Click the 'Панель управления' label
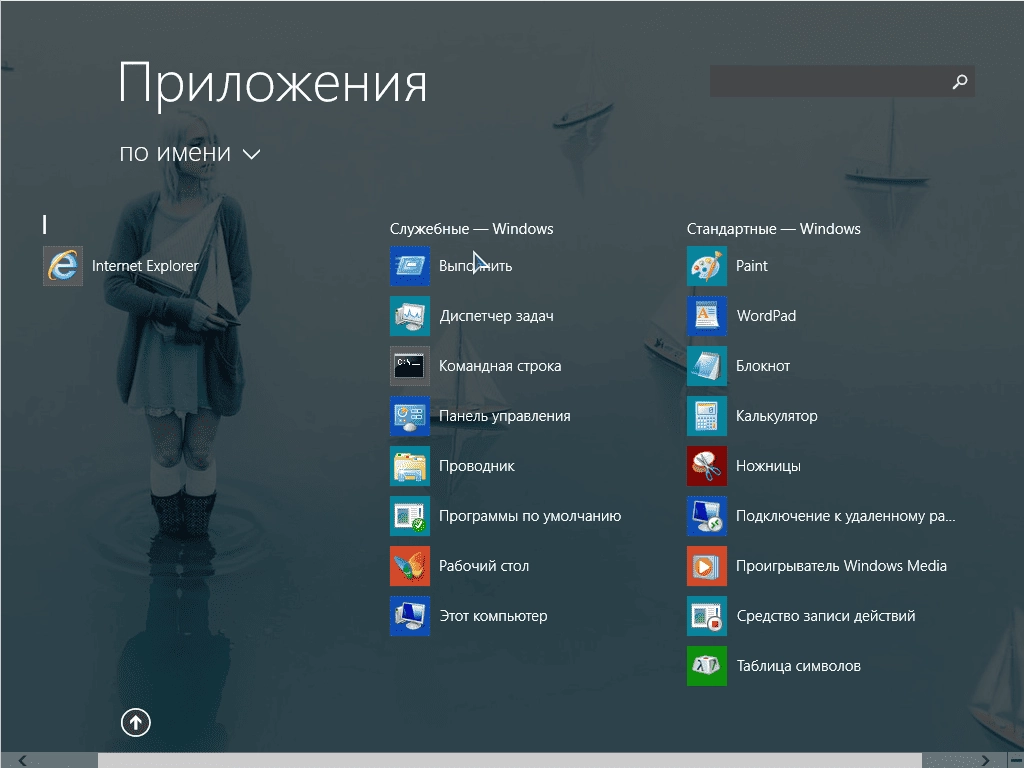Screen dimensions: 1024x768 505,416
